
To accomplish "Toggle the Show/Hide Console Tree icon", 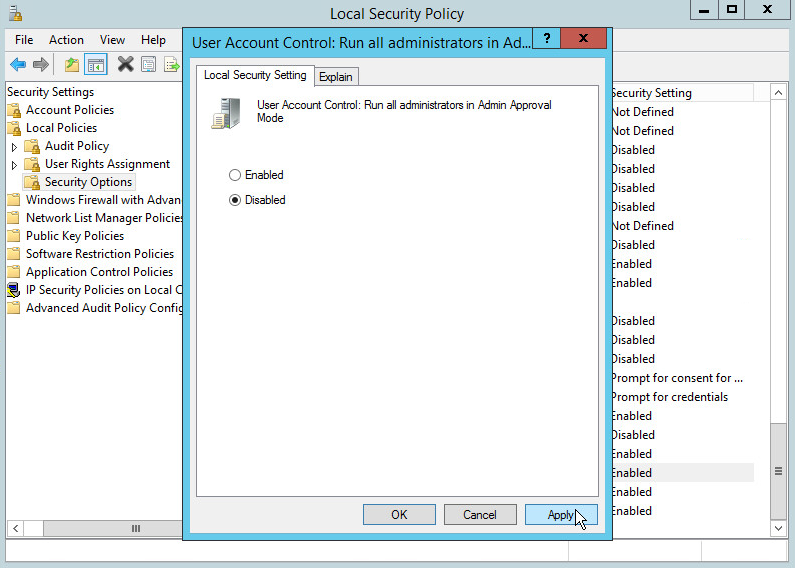I will (96, 65).
